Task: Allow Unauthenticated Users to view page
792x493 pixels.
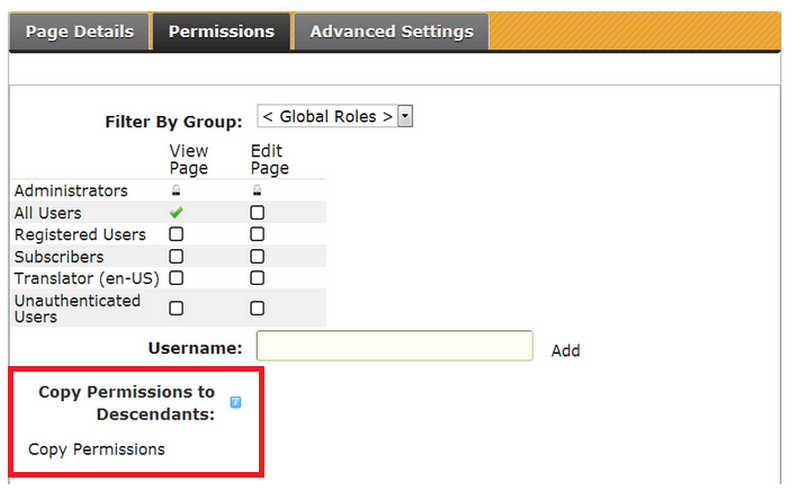Action: pos(176,308)
